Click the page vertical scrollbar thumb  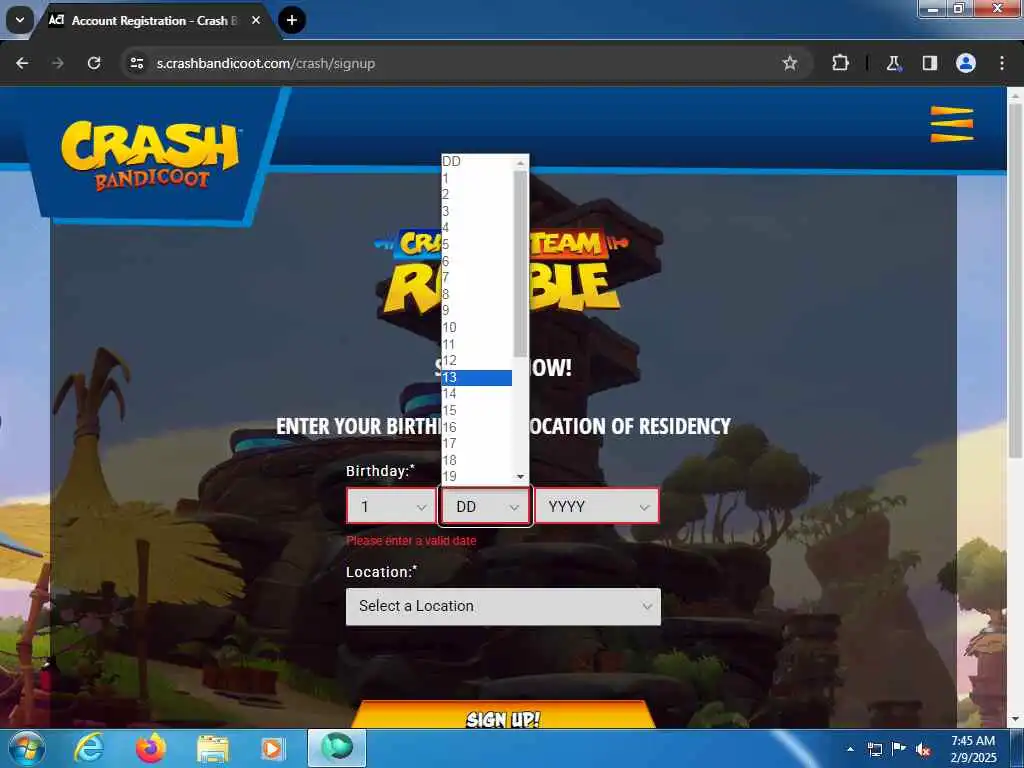1015,281
